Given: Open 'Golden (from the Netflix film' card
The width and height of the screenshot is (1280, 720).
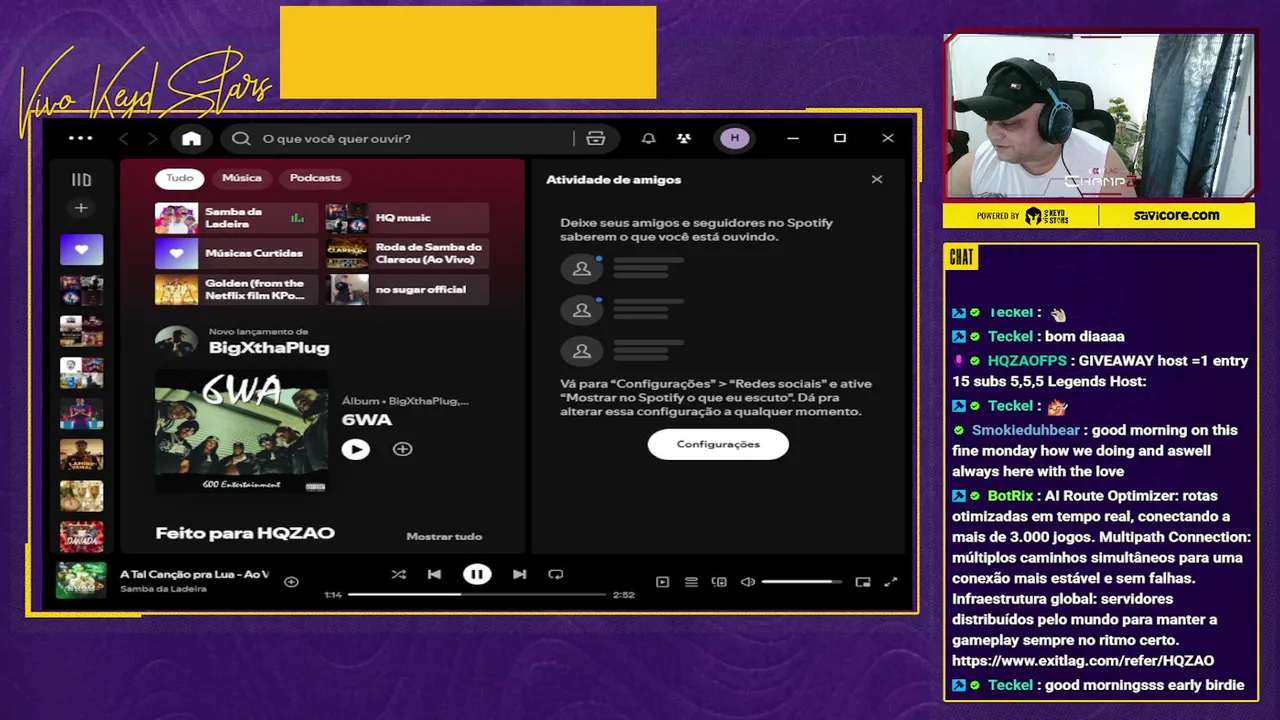Looking at the screenshot, I should coord(236,289).
